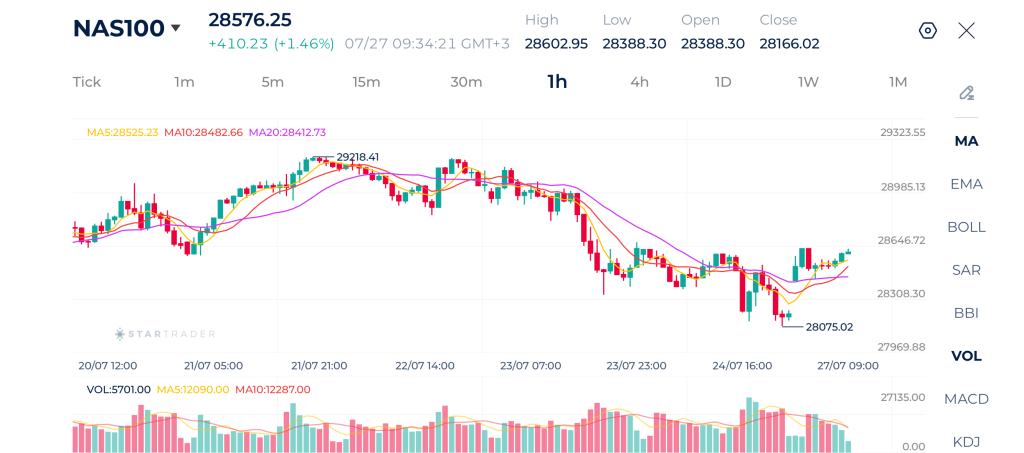
Task: Click the 29218.41 high price marker
Action: 357,157
